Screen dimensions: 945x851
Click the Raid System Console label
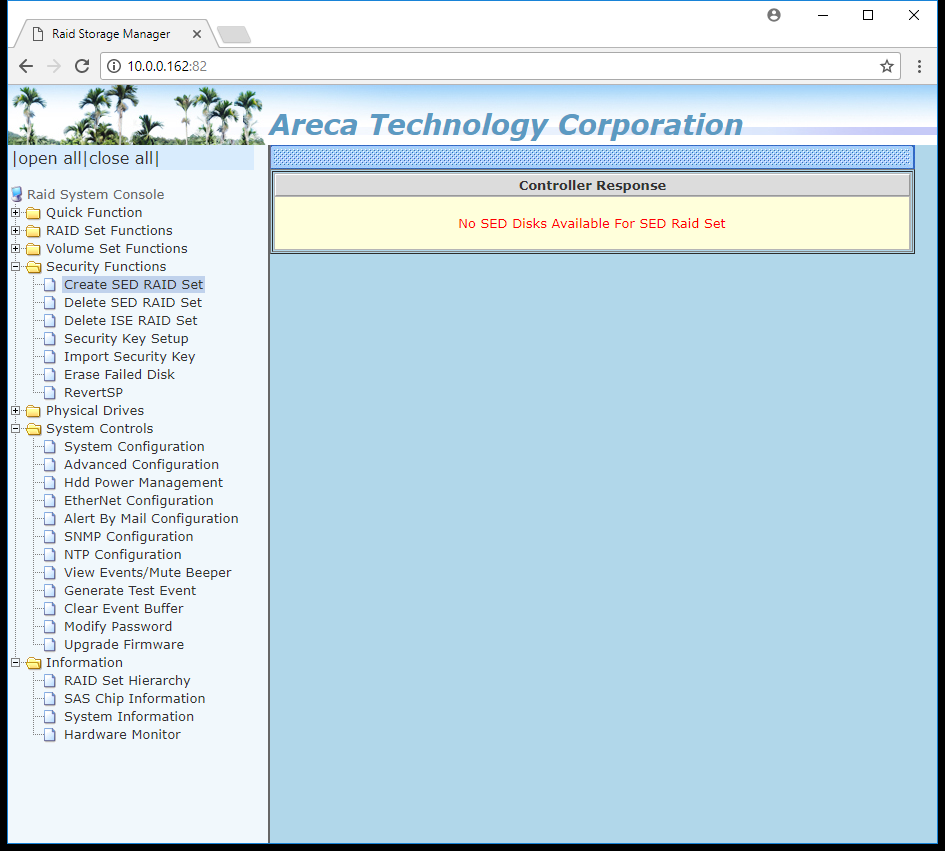click(95, 195)
